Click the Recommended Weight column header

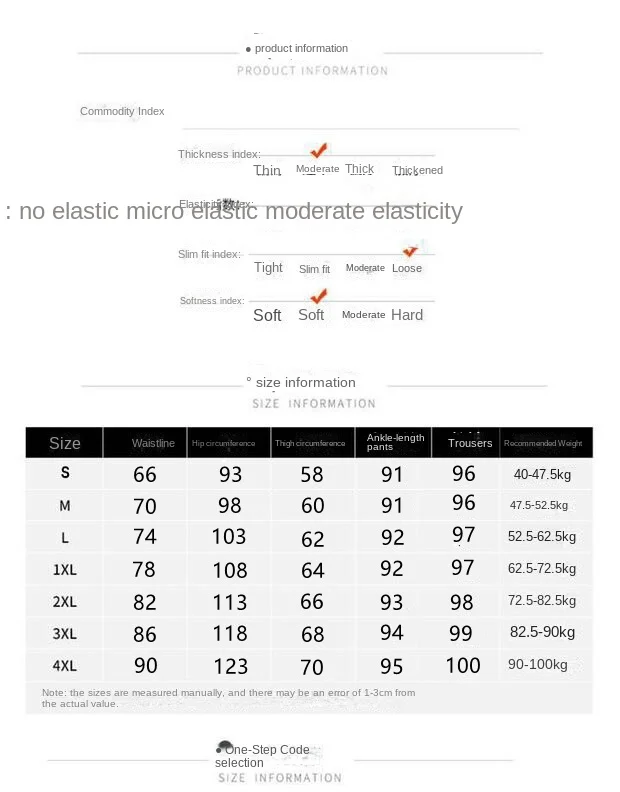pos(543,443)
